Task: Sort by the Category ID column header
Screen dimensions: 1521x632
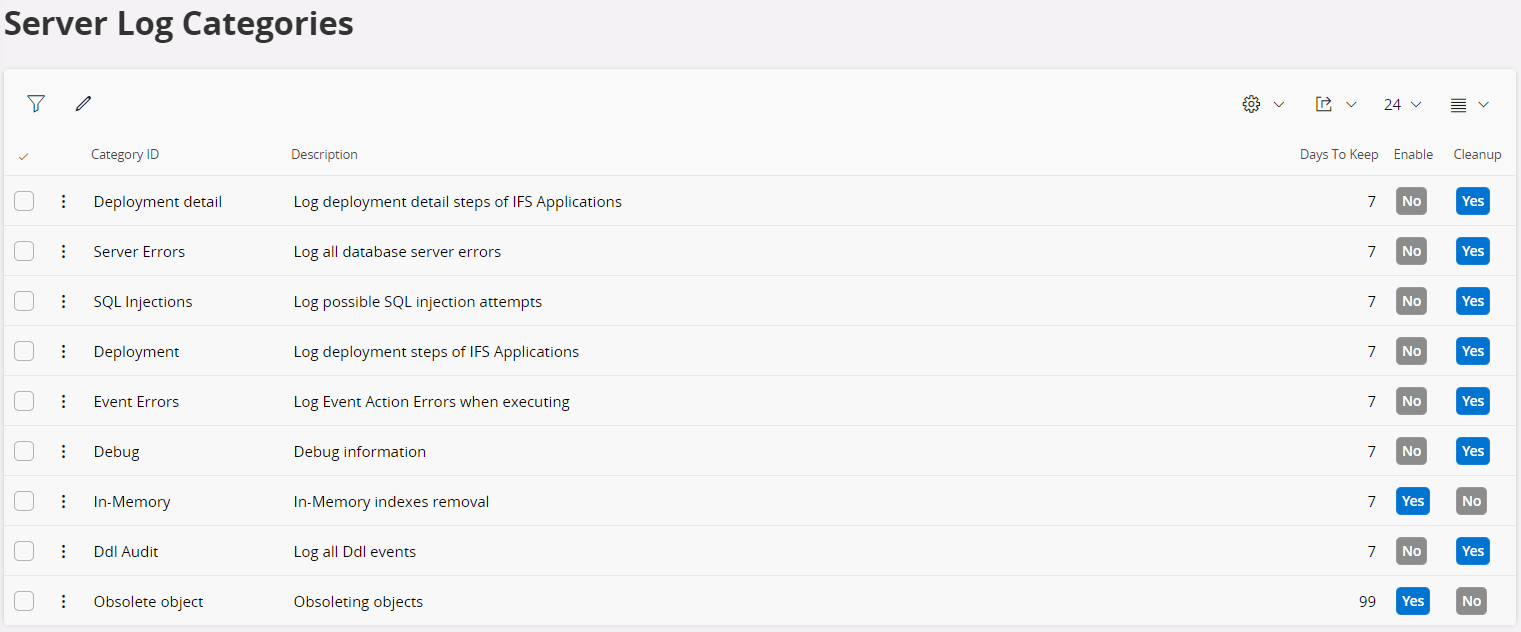Action: click(x=124, y=154)
